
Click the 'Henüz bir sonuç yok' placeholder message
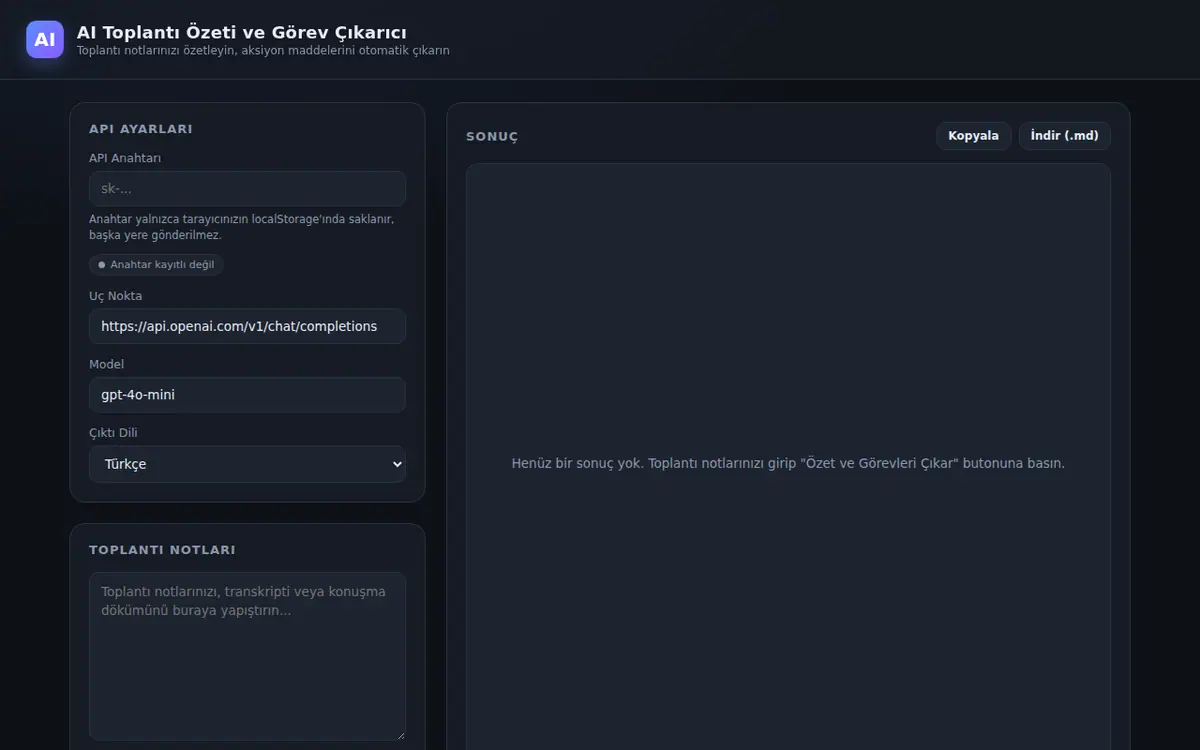(788, 464)
